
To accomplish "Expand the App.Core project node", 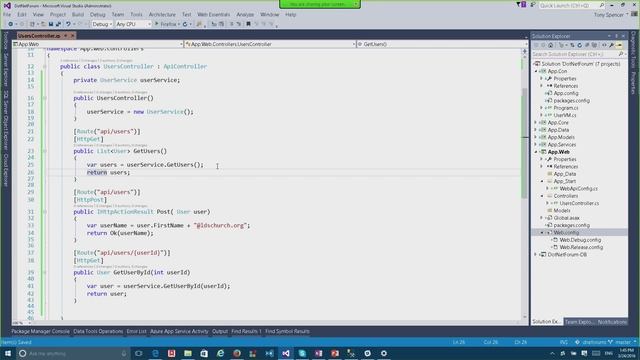I will [x=536, y=122].
